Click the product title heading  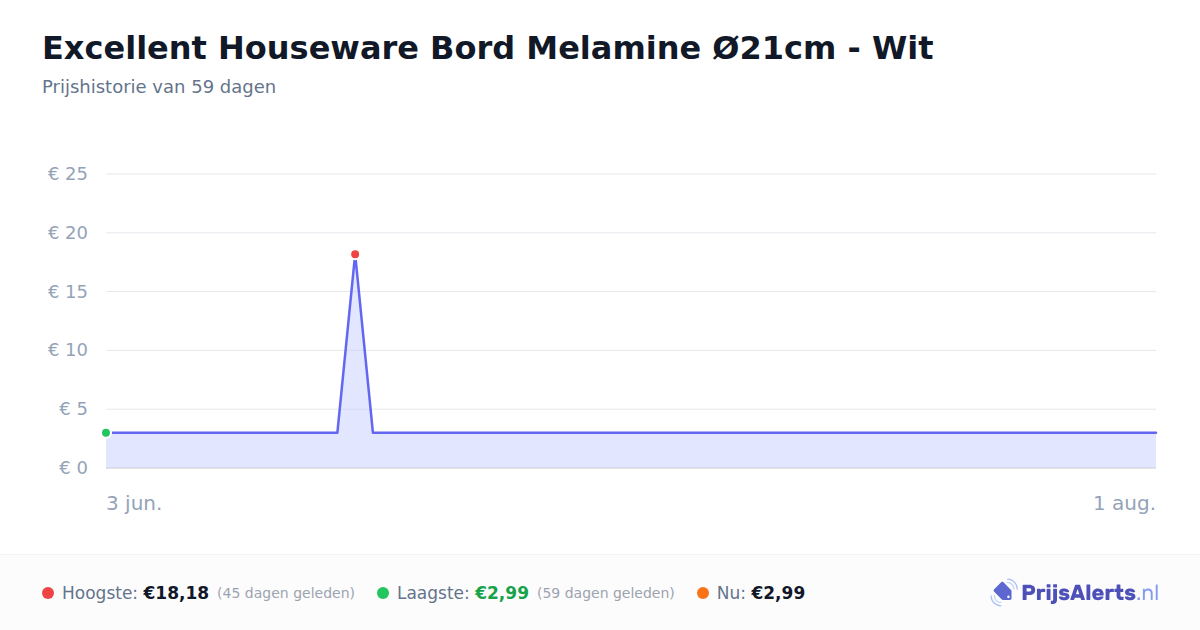(x=488, y=48)
